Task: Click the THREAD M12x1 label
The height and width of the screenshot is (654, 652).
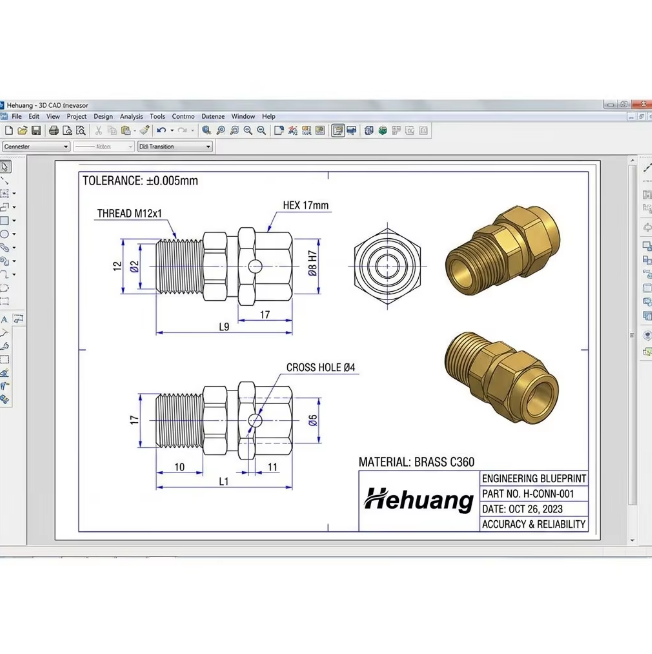Action: [129, 214]
